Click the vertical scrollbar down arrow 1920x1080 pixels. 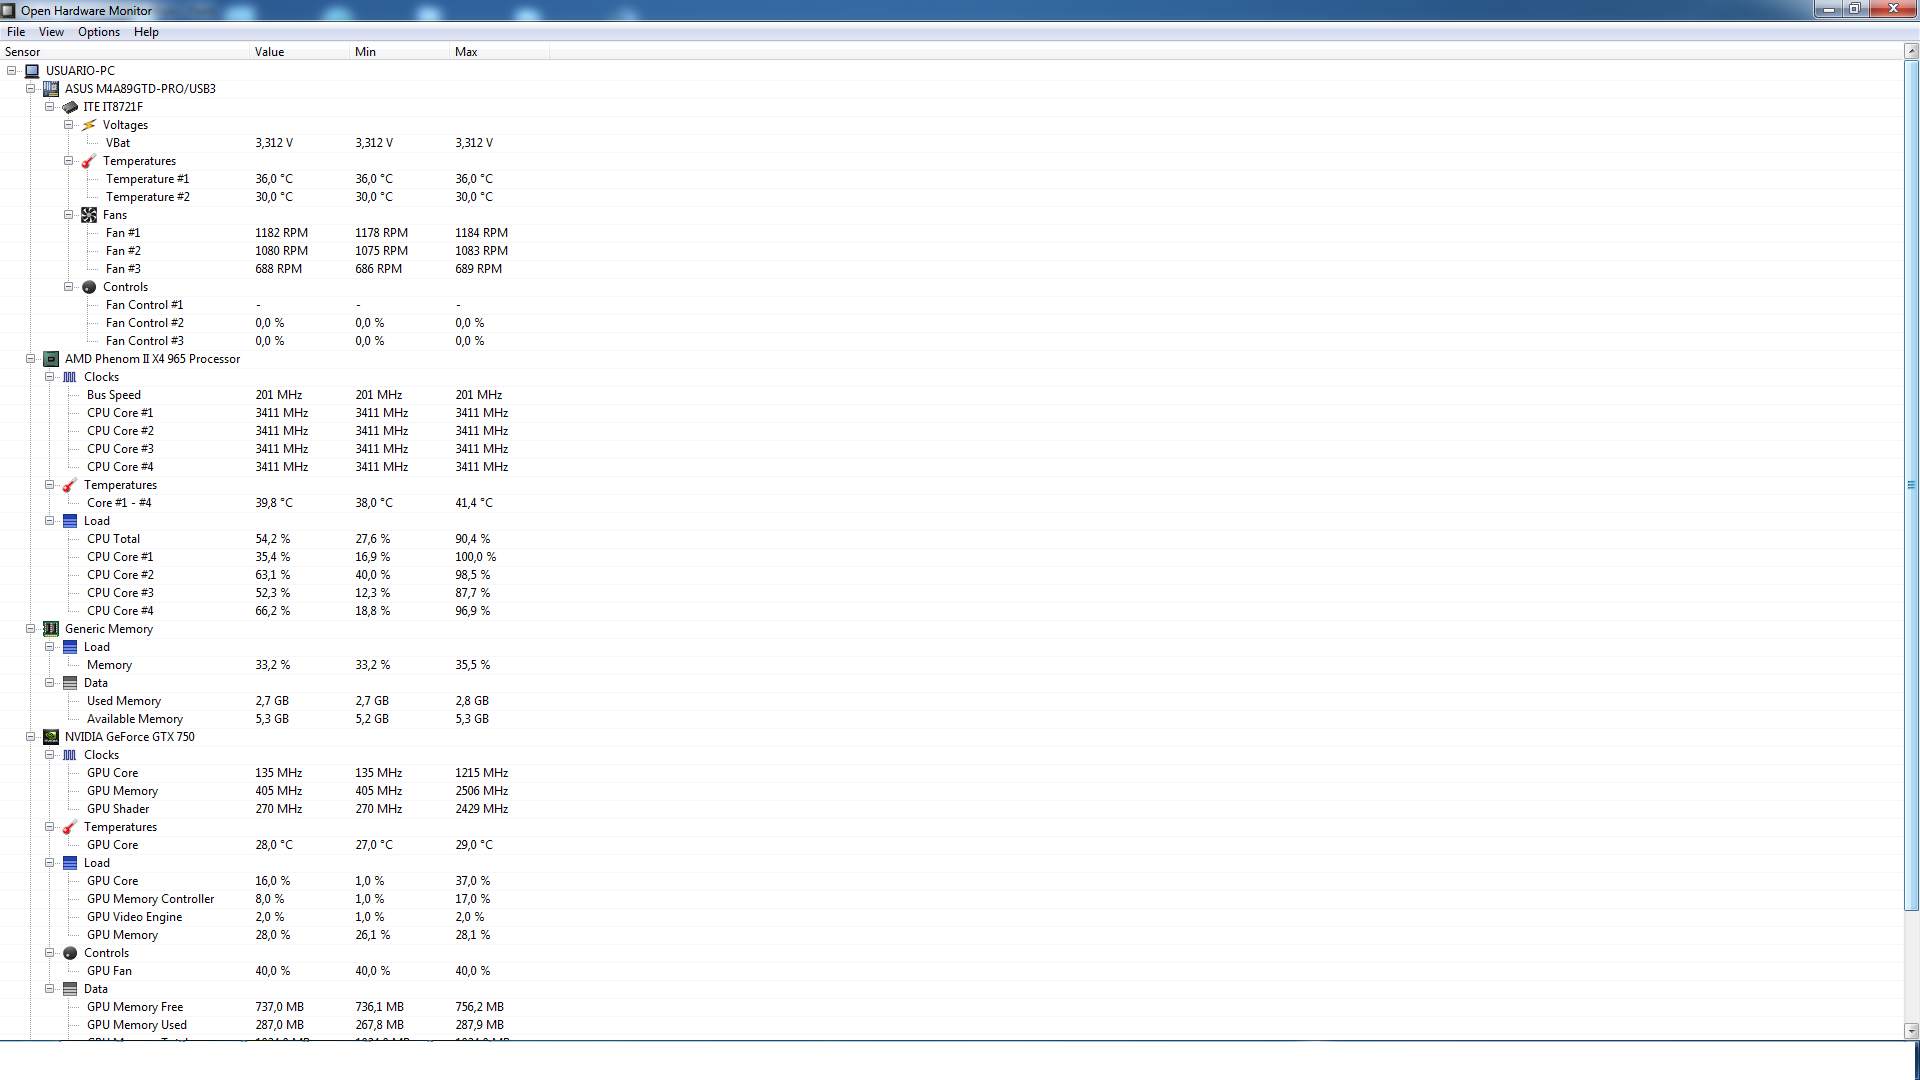(x=1911, y=1030)
